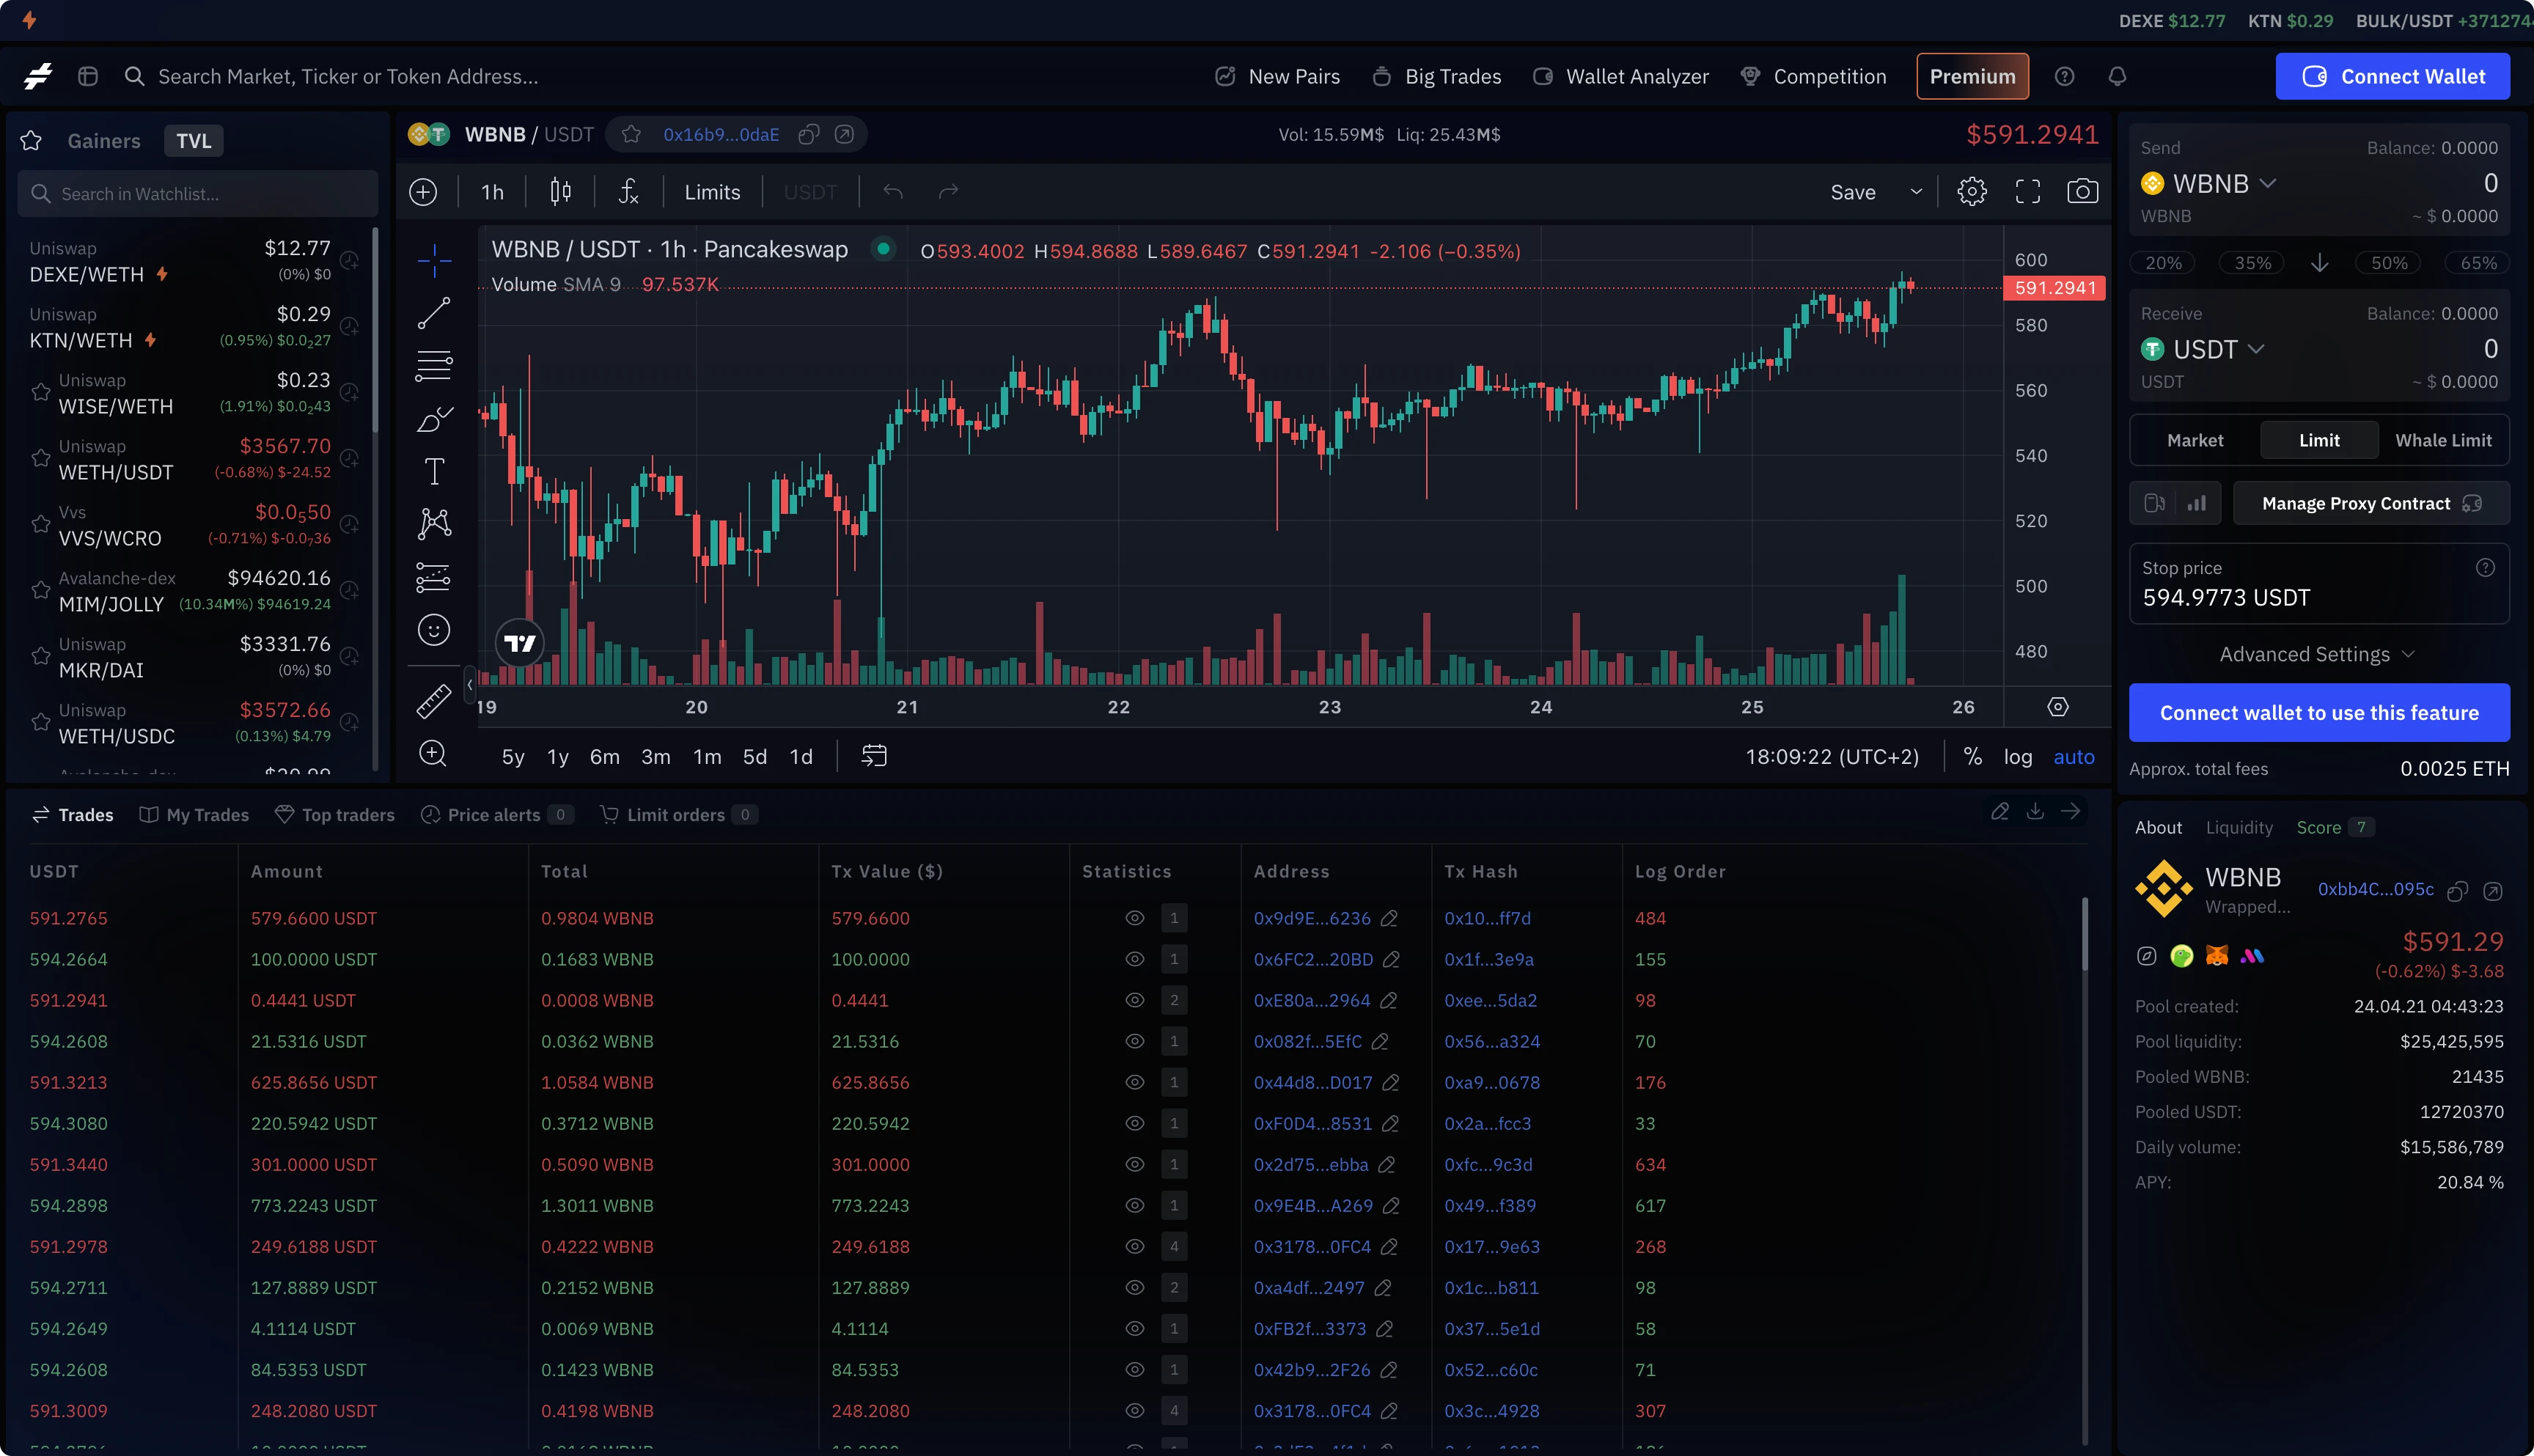
Task: Select the Market order tab
Action: [x=2195, y=441]
